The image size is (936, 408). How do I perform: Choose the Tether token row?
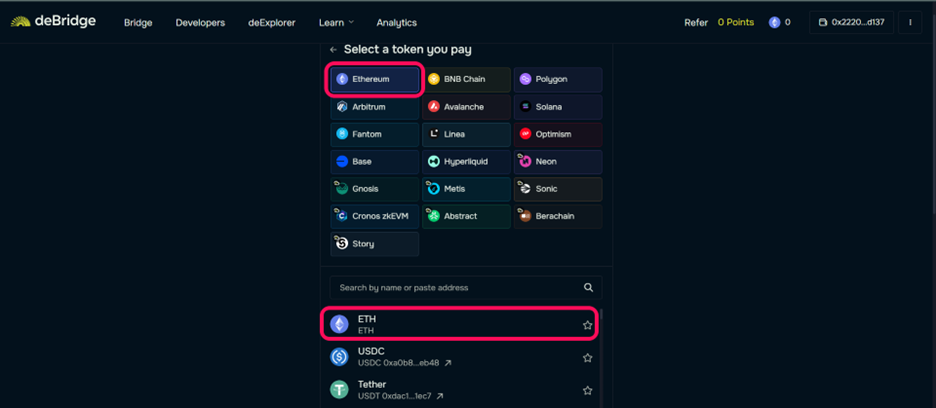click(x=460, y=390)
